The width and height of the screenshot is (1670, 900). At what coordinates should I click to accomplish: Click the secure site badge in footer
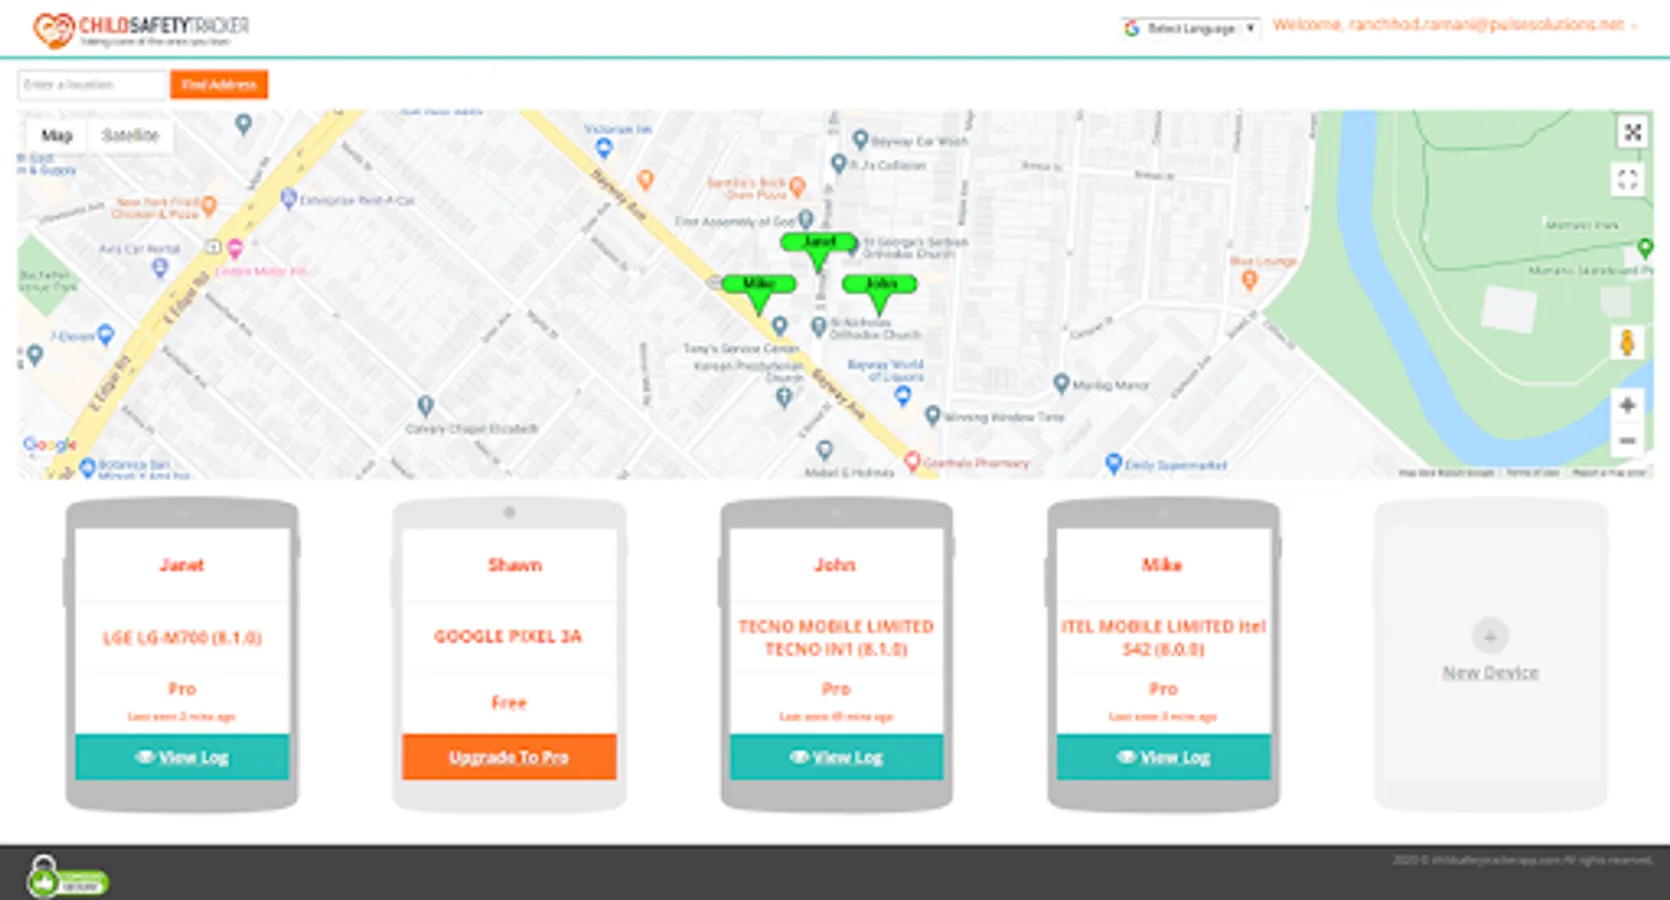coord(67,877)
